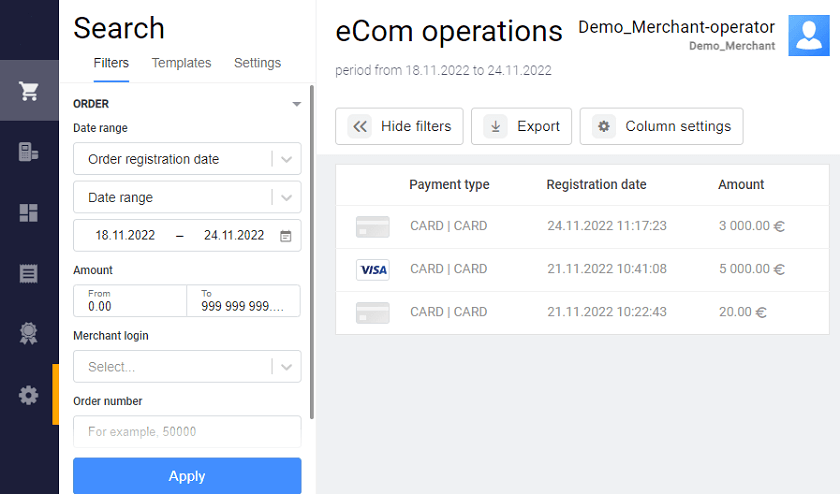
Task: Click the POS terminal sidebar icon
Action: [x=29, y=152]
